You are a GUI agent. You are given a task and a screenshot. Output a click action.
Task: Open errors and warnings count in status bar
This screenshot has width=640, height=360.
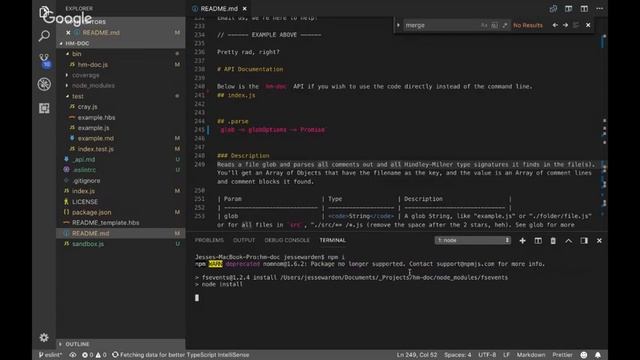94,355
